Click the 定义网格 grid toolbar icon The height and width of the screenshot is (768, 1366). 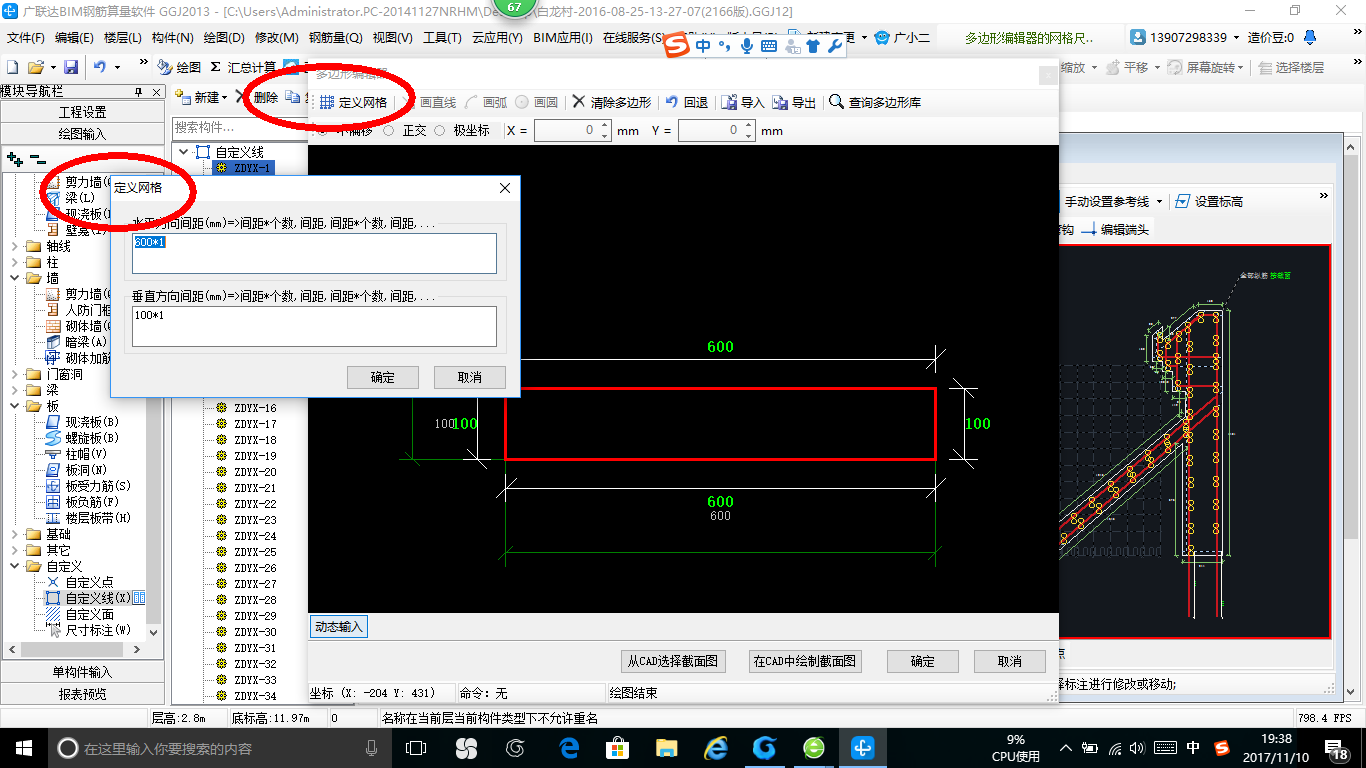[327, 103]
